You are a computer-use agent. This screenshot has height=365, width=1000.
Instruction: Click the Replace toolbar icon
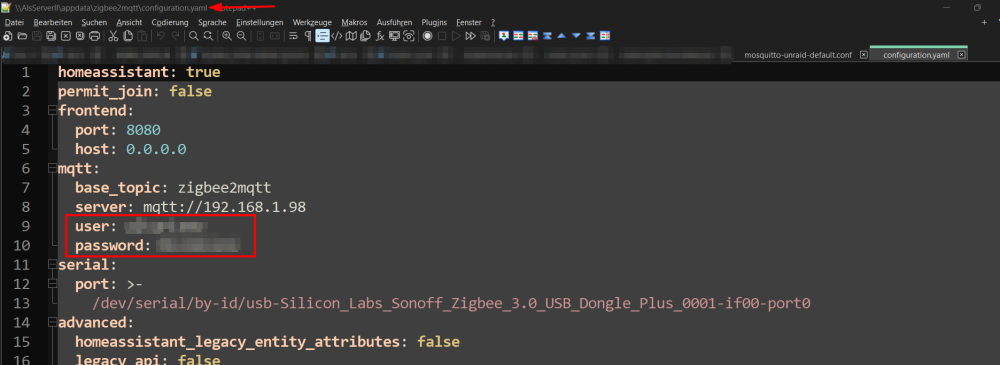pyautogui.click(x=208, y=36)
